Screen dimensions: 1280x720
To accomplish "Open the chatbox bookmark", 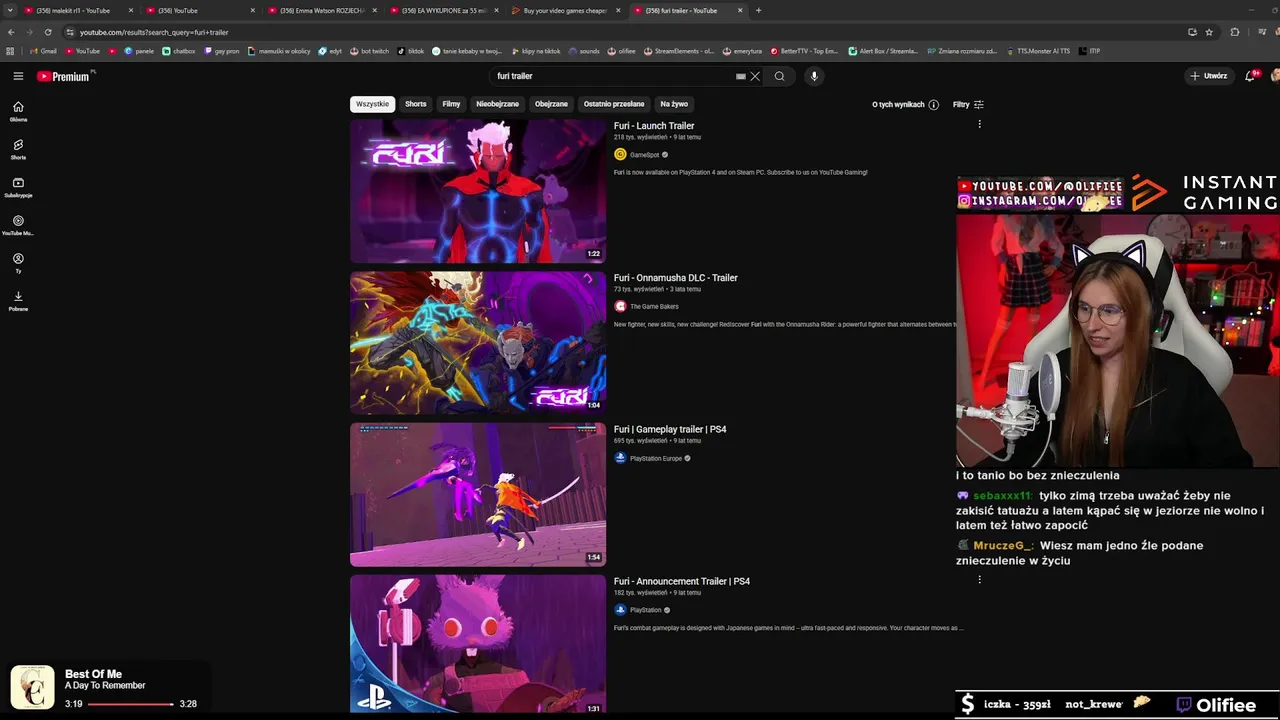I will pyautogui.click(x=179, y=51).
